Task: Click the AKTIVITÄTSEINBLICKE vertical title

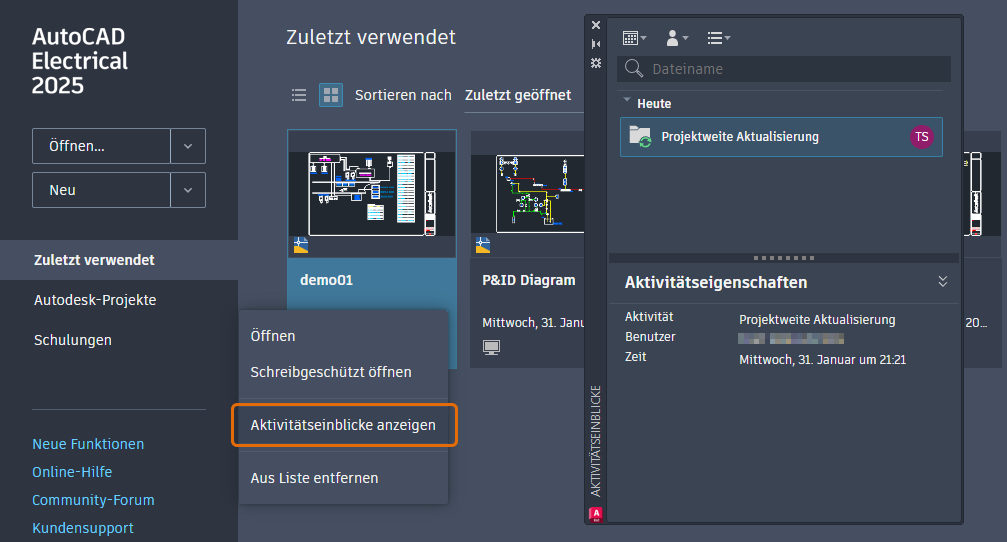Action: [595, 441]
